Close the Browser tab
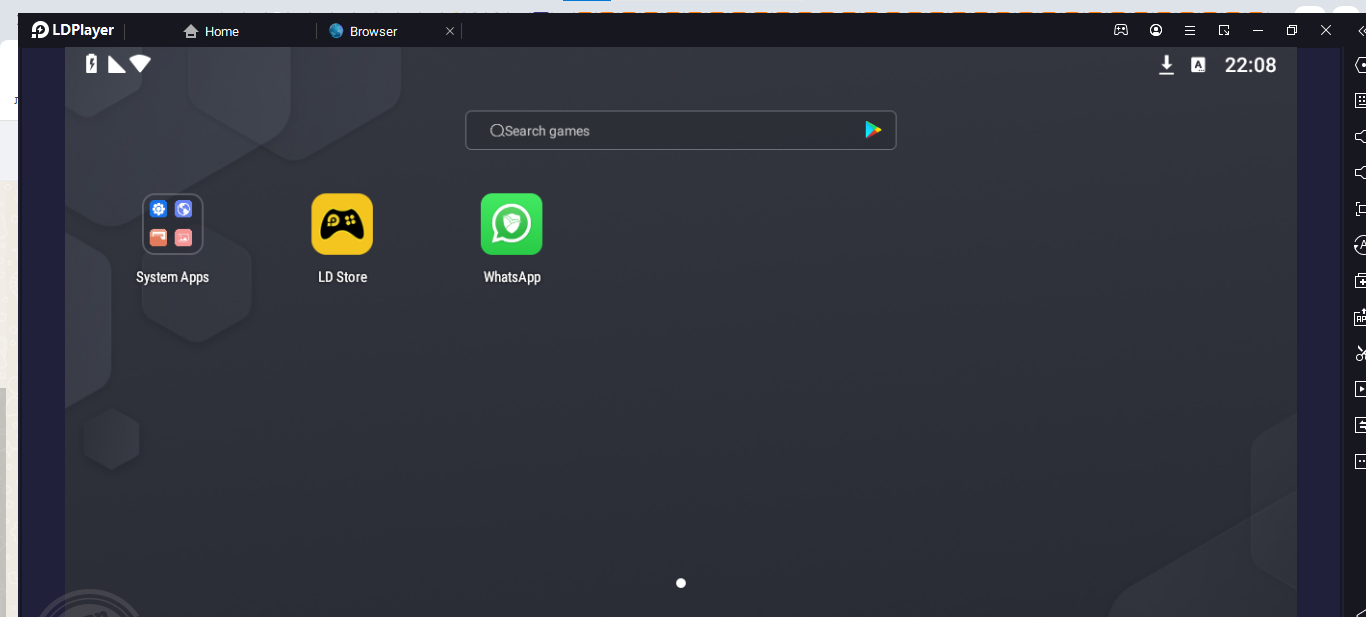Screen dimensions: 1366x617 coord(450,31)
